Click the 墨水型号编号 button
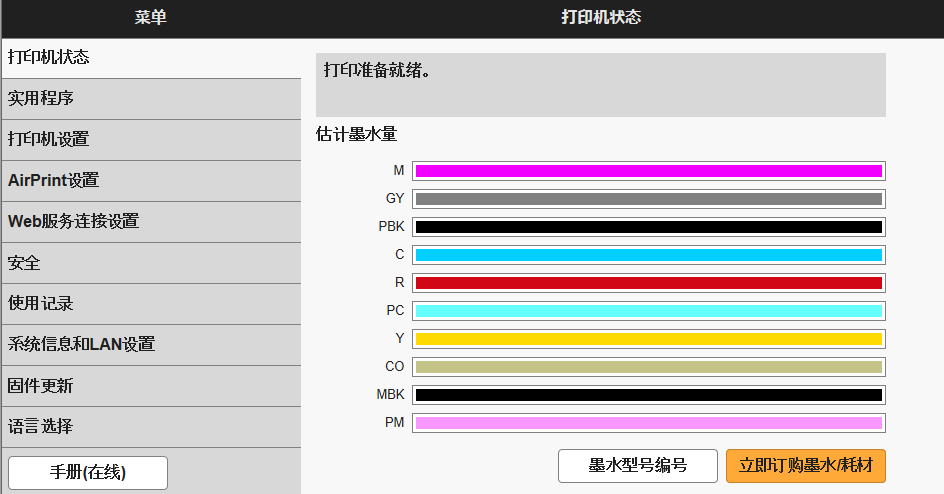The image size is (944, 494). pyautogui.click(x=637, y=466)
